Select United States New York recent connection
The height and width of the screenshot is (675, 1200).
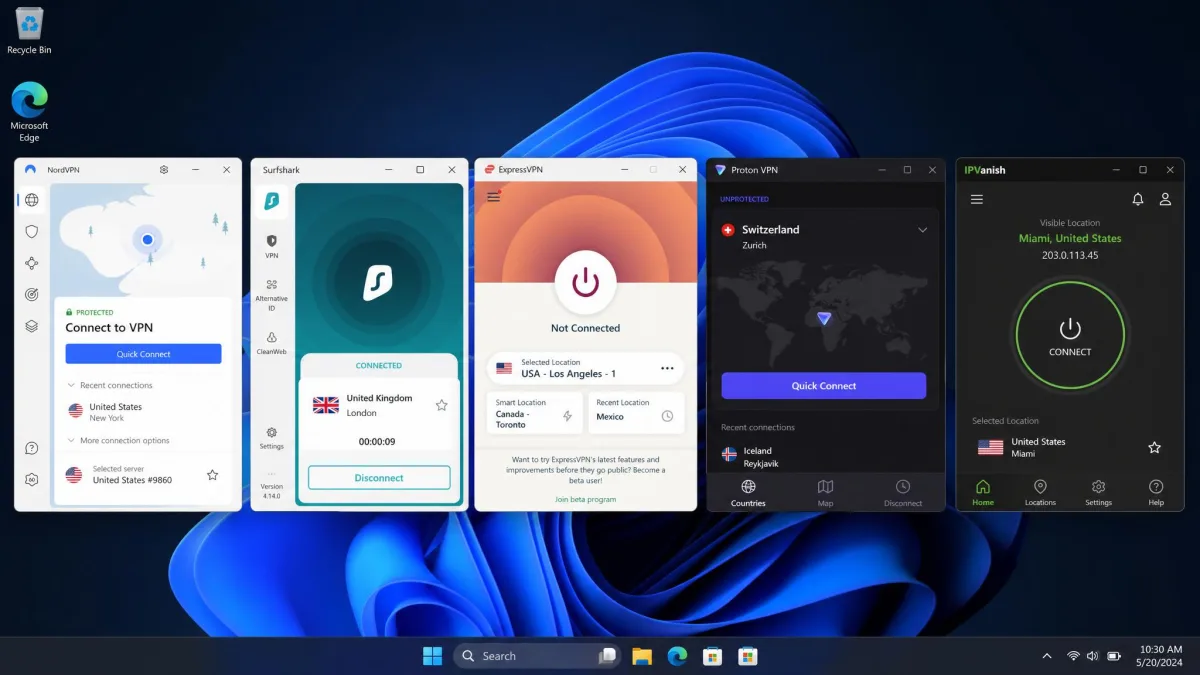pos(143,412)
